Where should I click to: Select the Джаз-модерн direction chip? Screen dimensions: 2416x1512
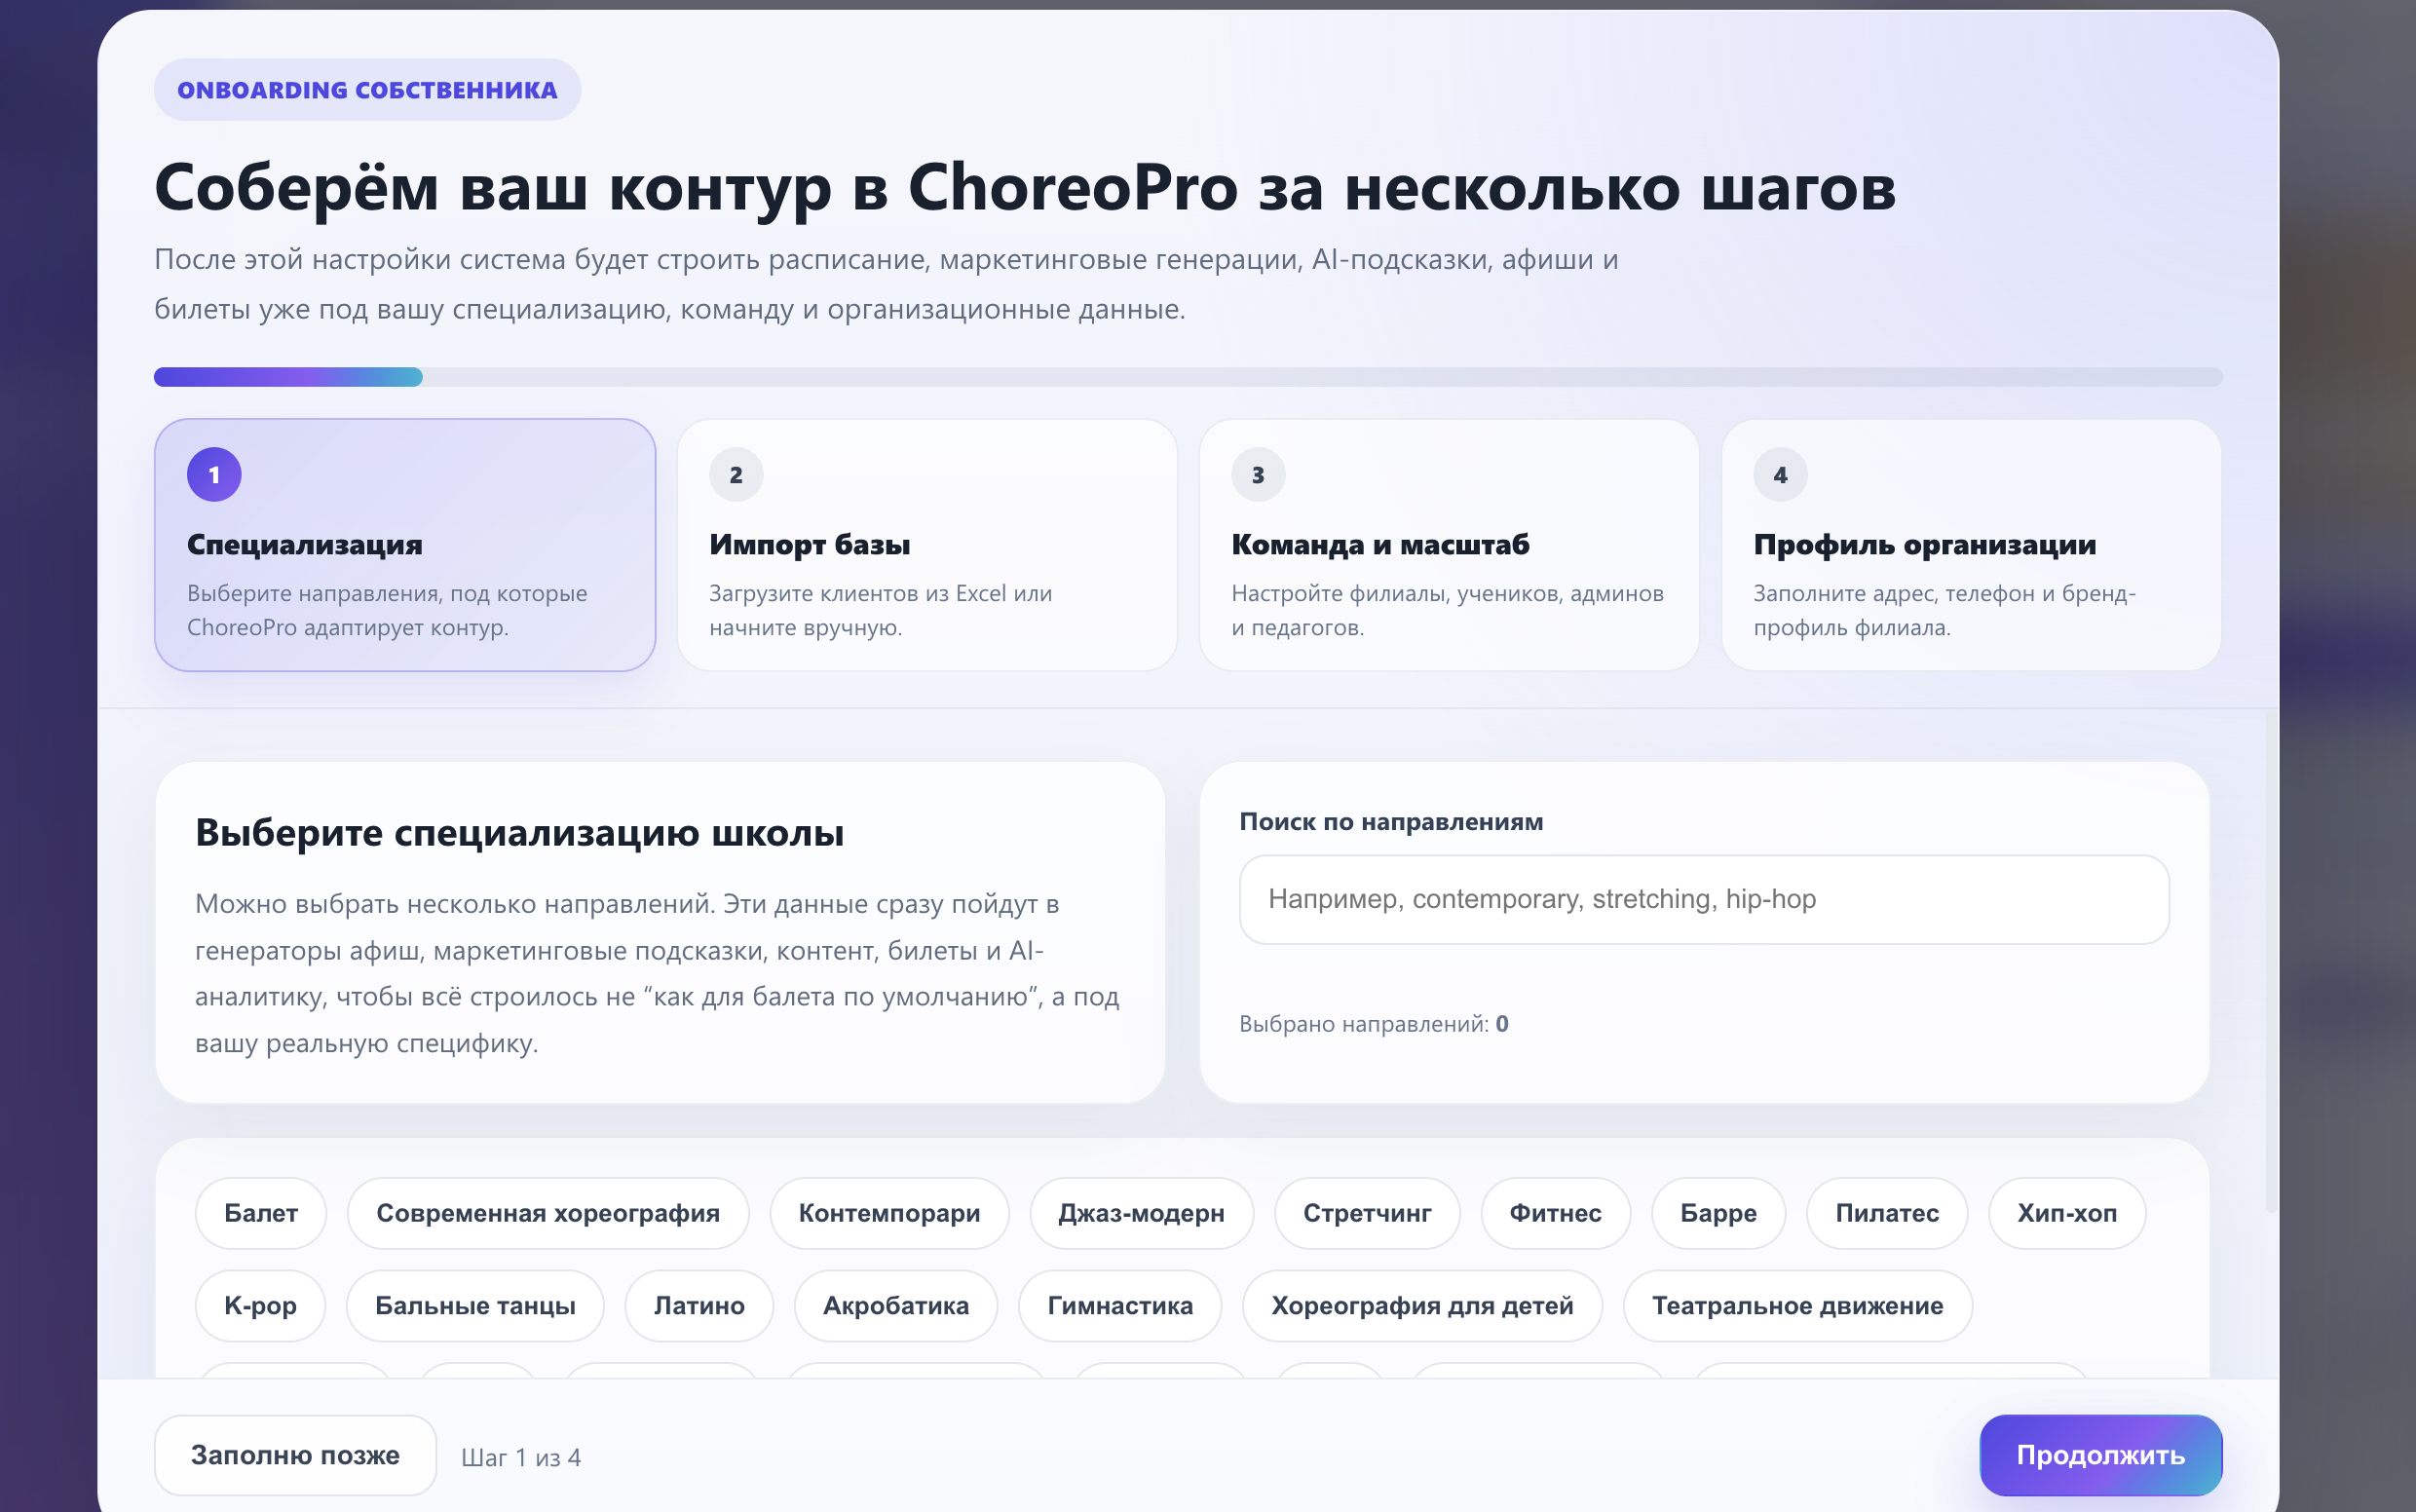tap(1141, 1213)
